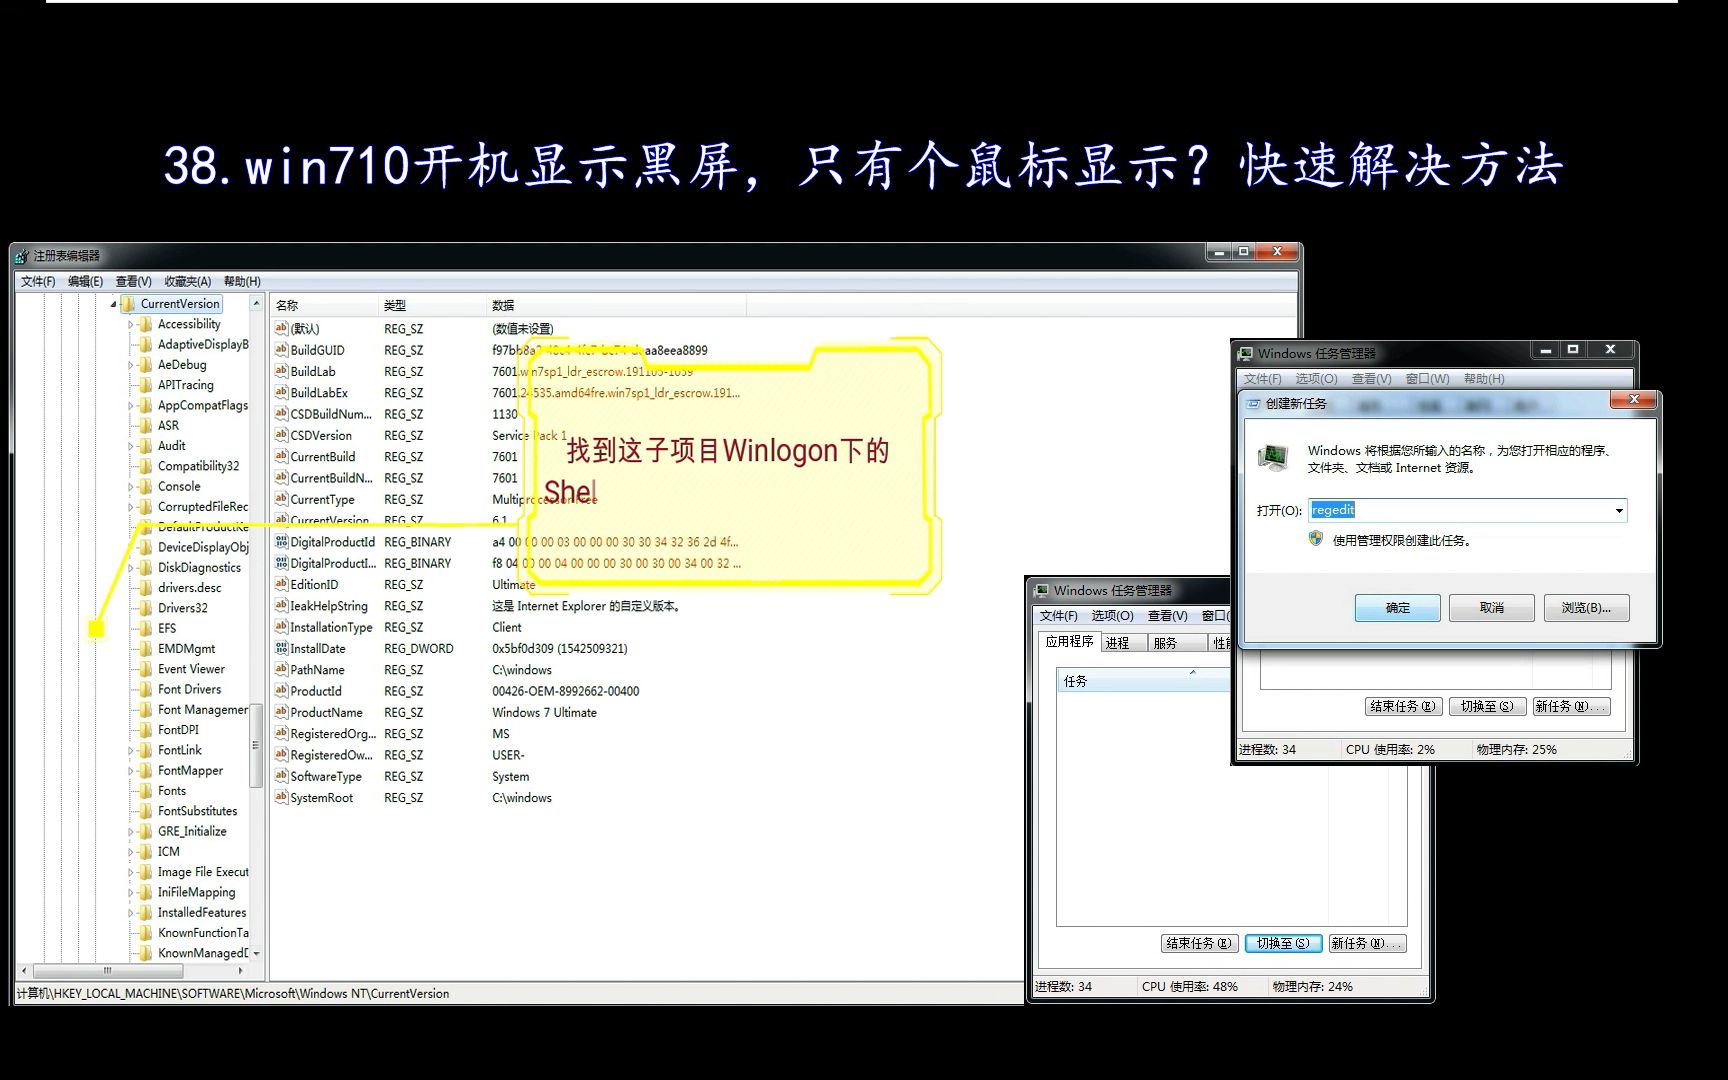The height and width of the screenshot is (1080, 1728).
Task: Expand the AppCompatFlags key
Action: [131, 405]
